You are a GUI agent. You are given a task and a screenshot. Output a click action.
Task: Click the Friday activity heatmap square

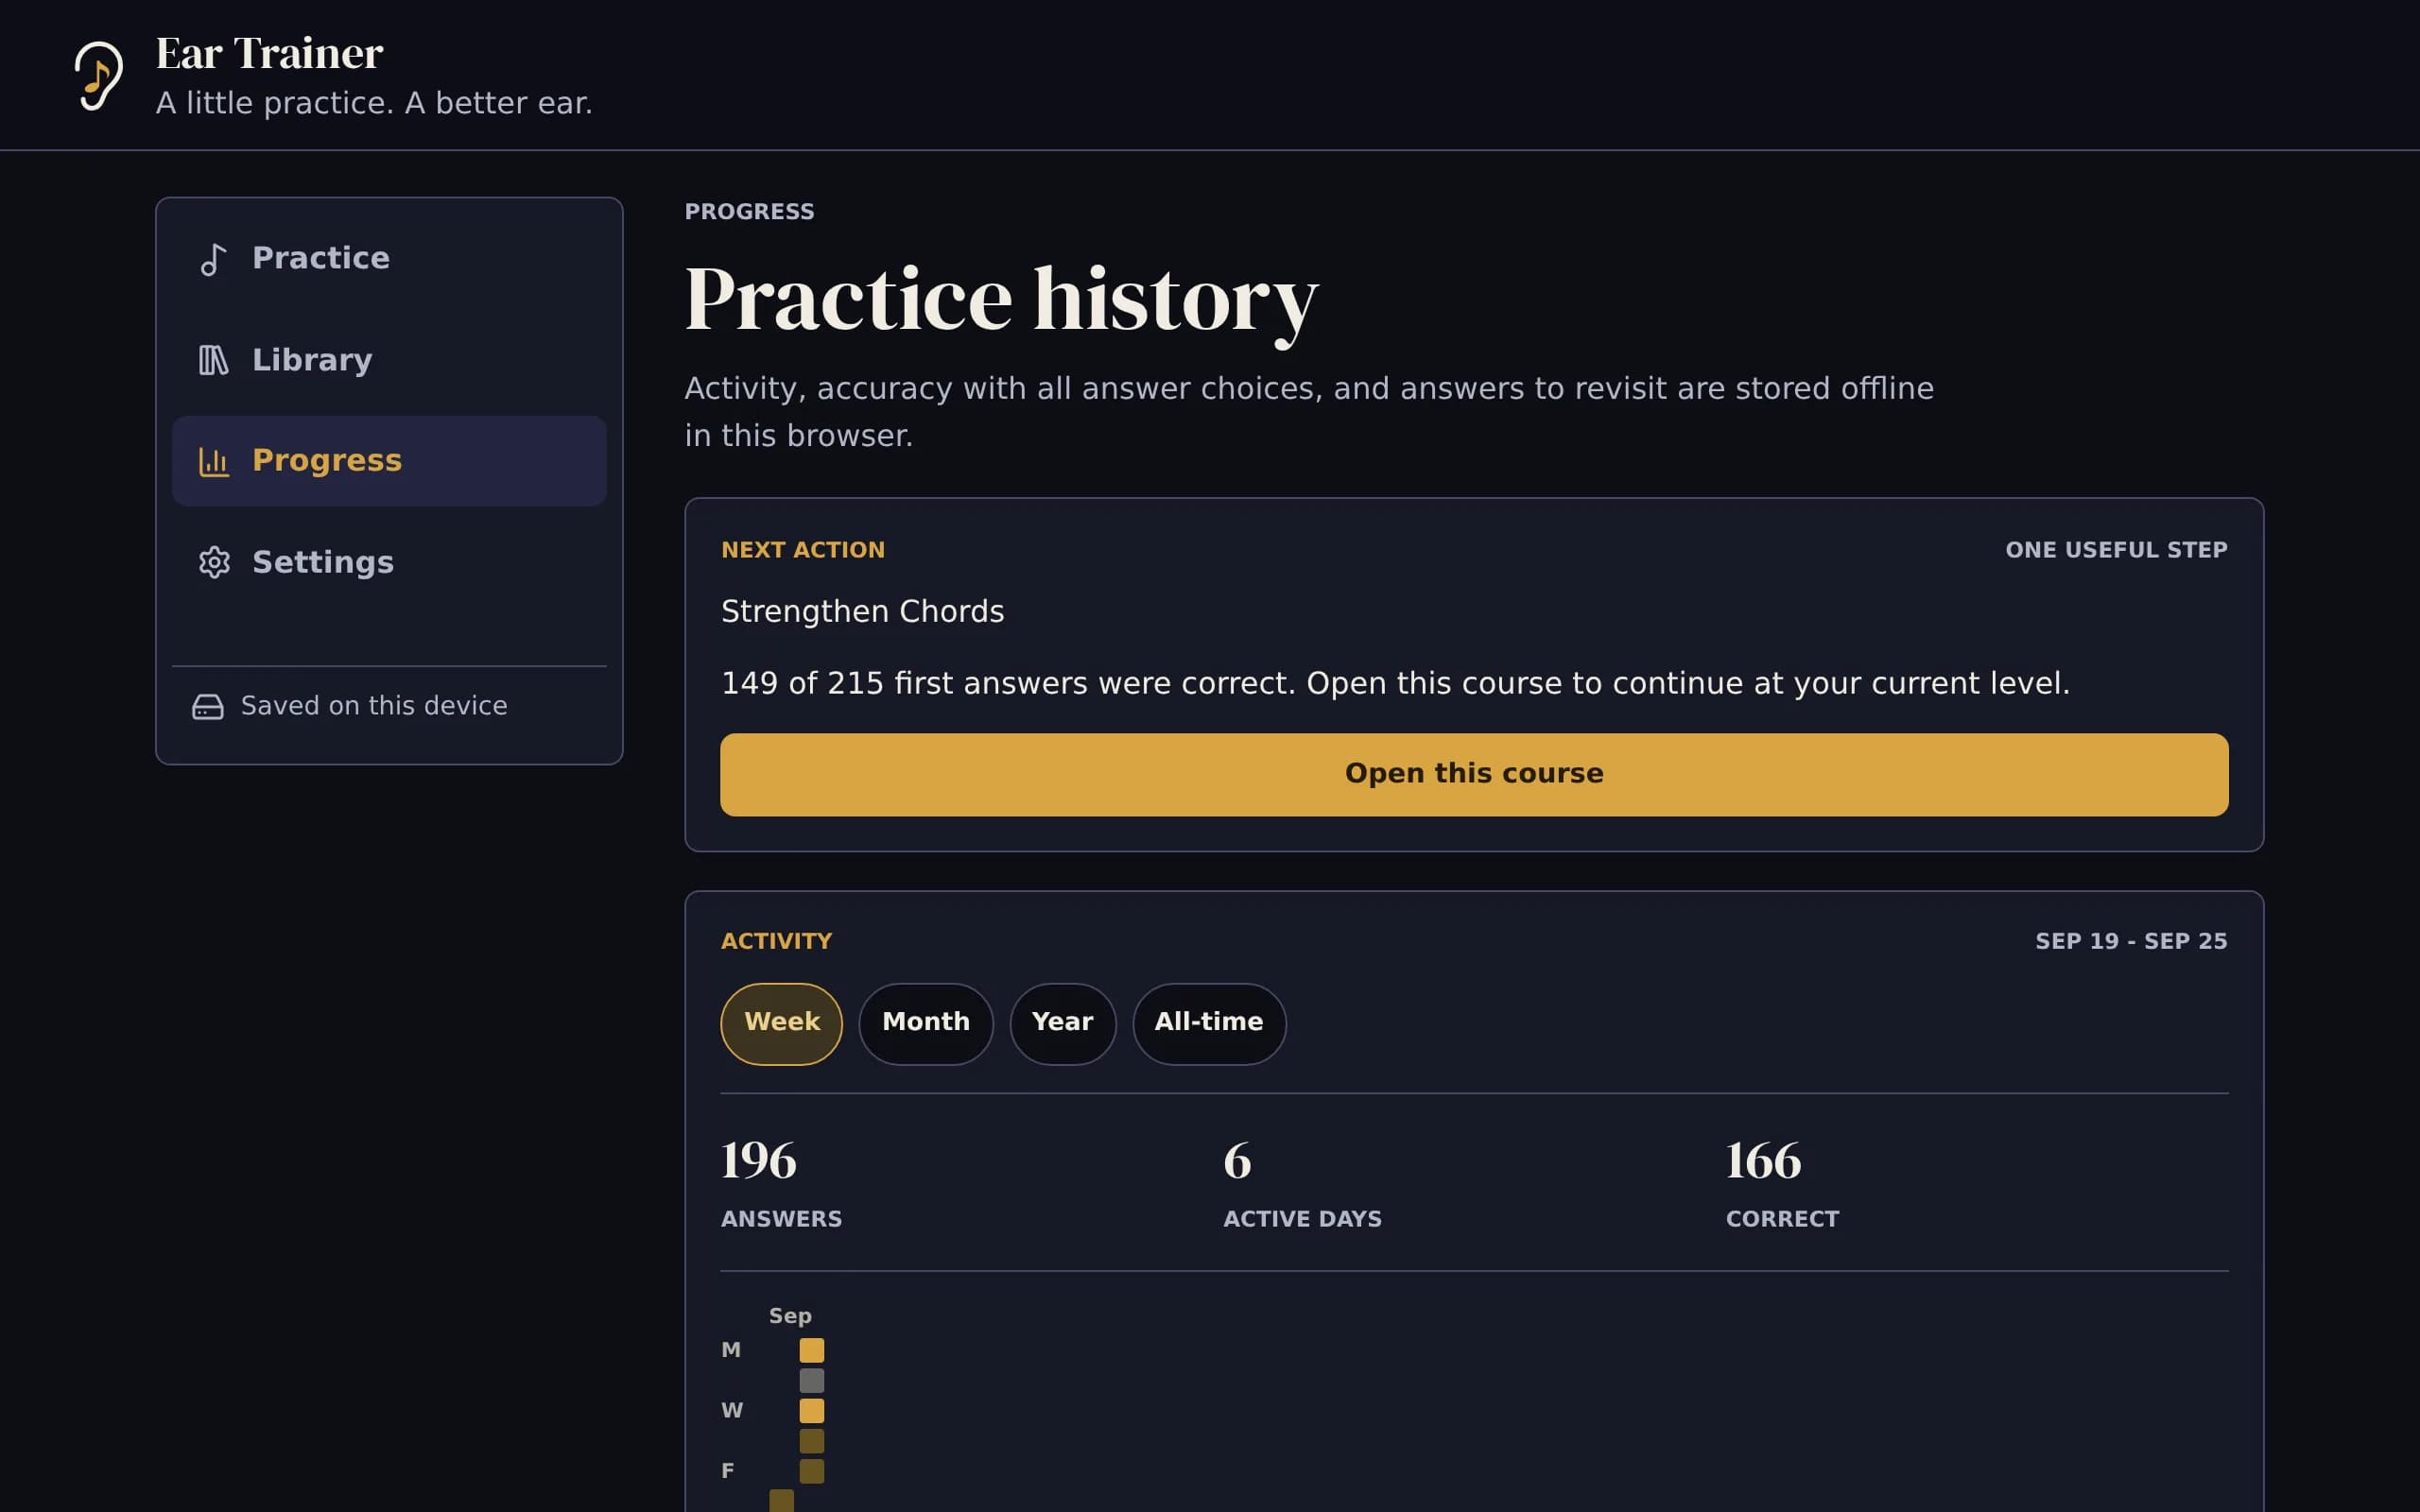(x=812, y=1470)
